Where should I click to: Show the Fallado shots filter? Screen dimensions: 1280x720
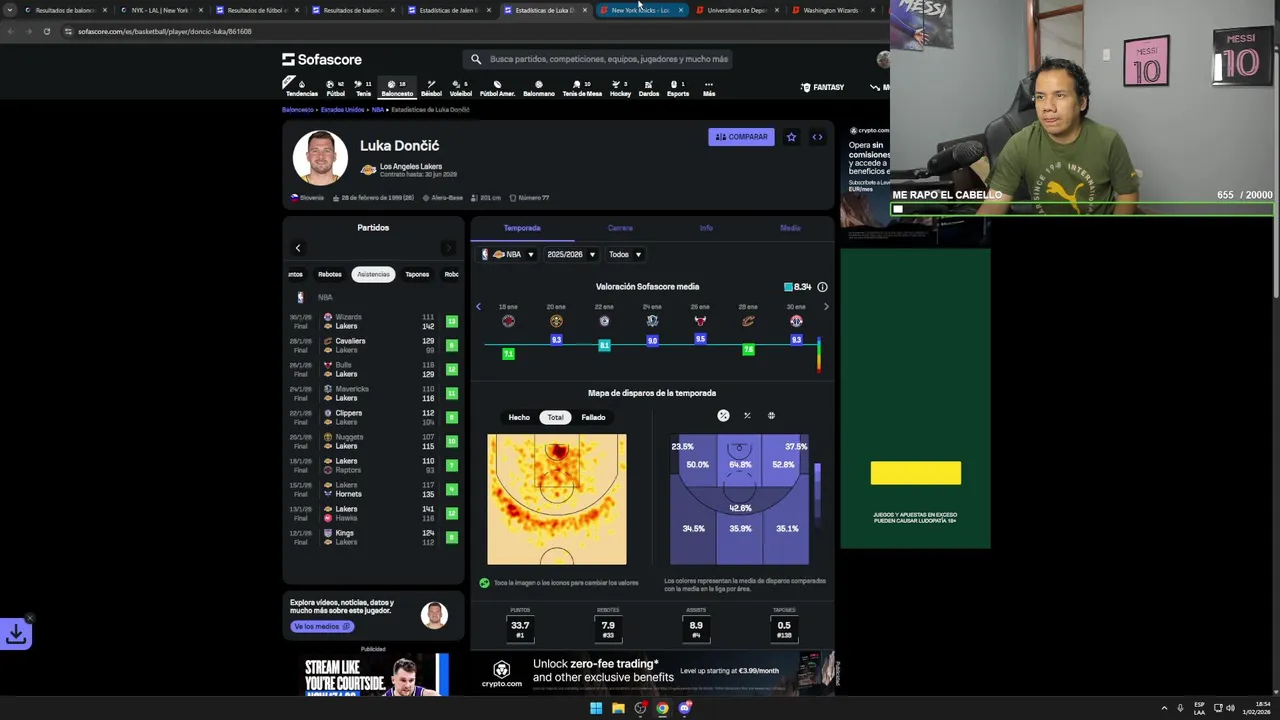tap(593, 417)
